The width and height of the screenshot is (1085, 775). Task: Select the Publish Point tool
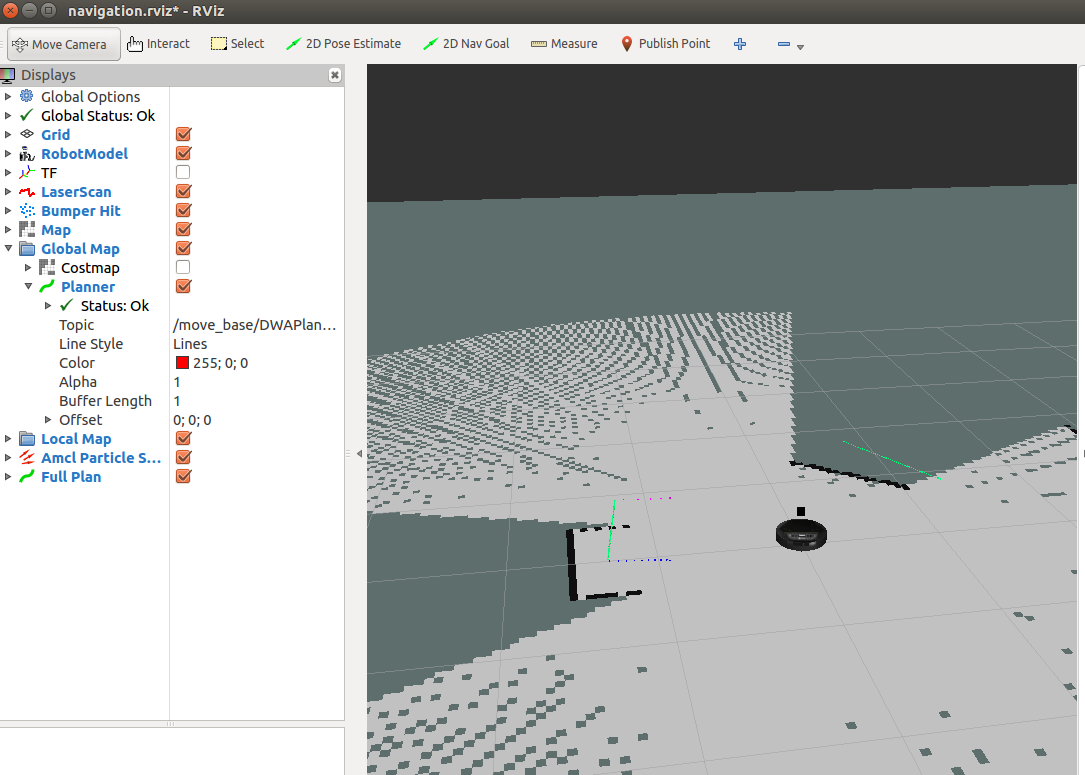point(666,44)
